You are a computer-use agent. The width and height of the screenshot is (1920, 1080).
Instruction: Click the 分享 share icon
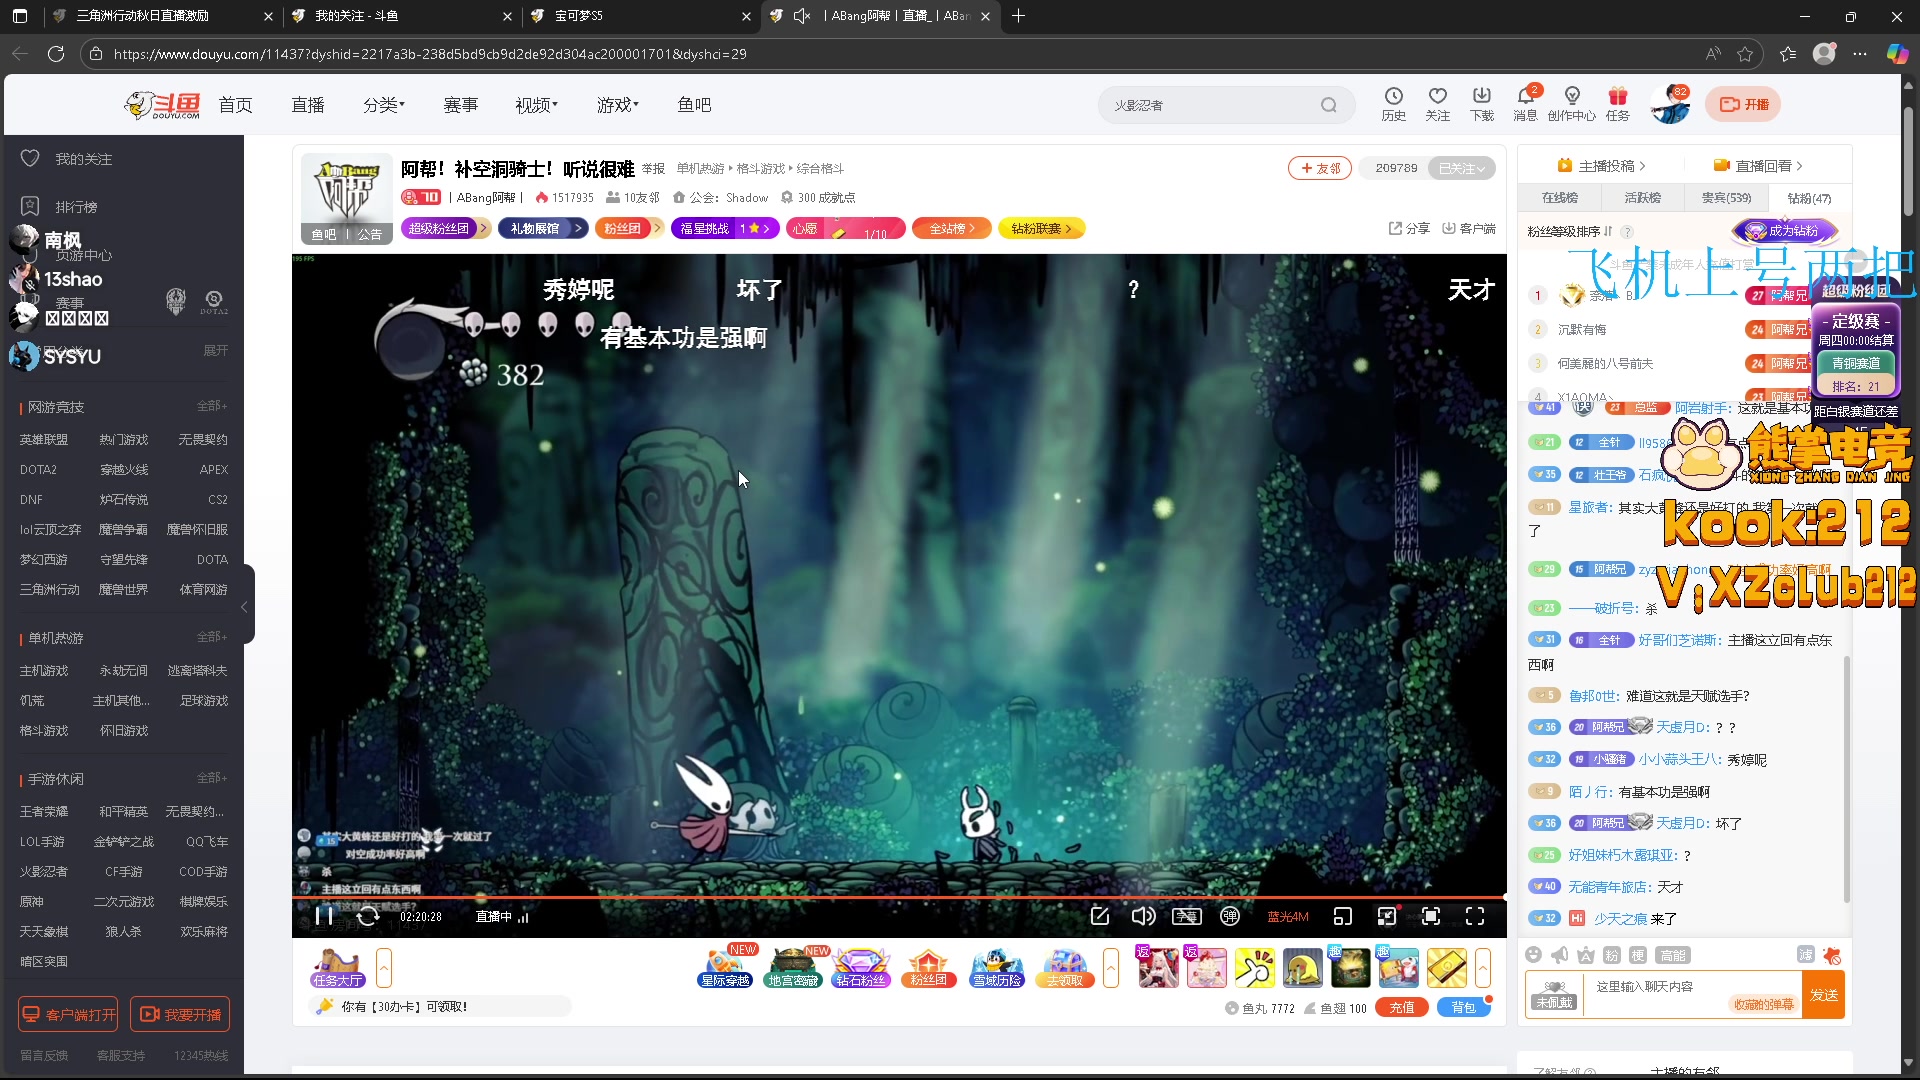(1409, 229)
